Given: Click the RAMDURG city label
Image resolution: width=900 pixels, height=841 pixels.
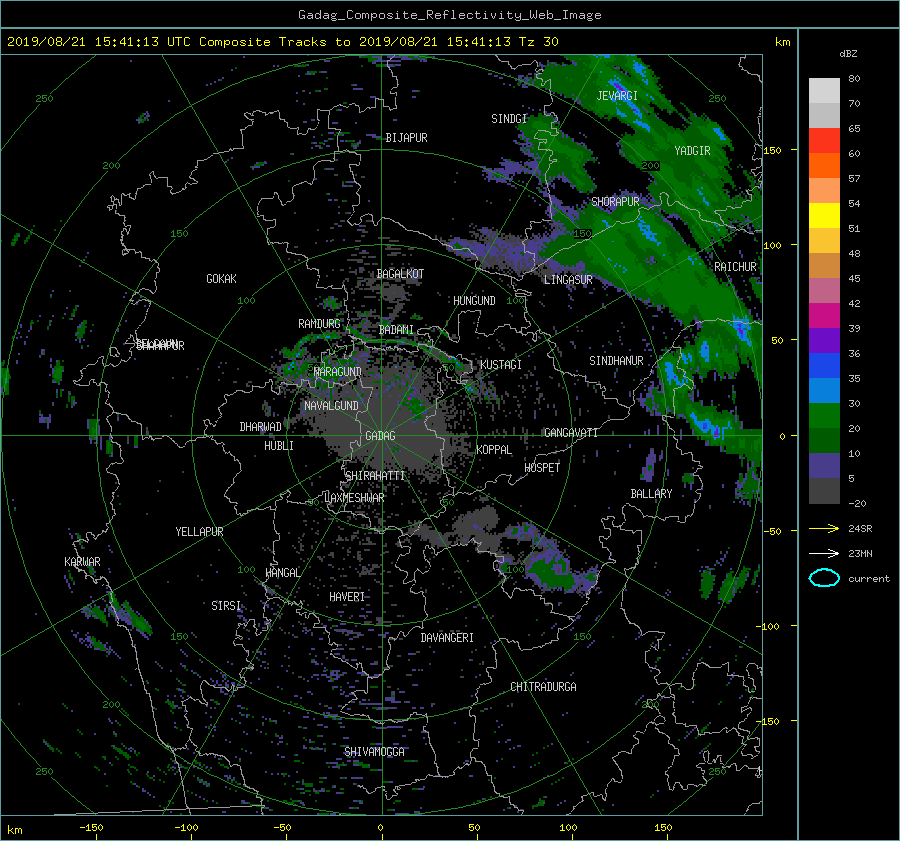Looking at the screenshot, I should coord(319,324).
